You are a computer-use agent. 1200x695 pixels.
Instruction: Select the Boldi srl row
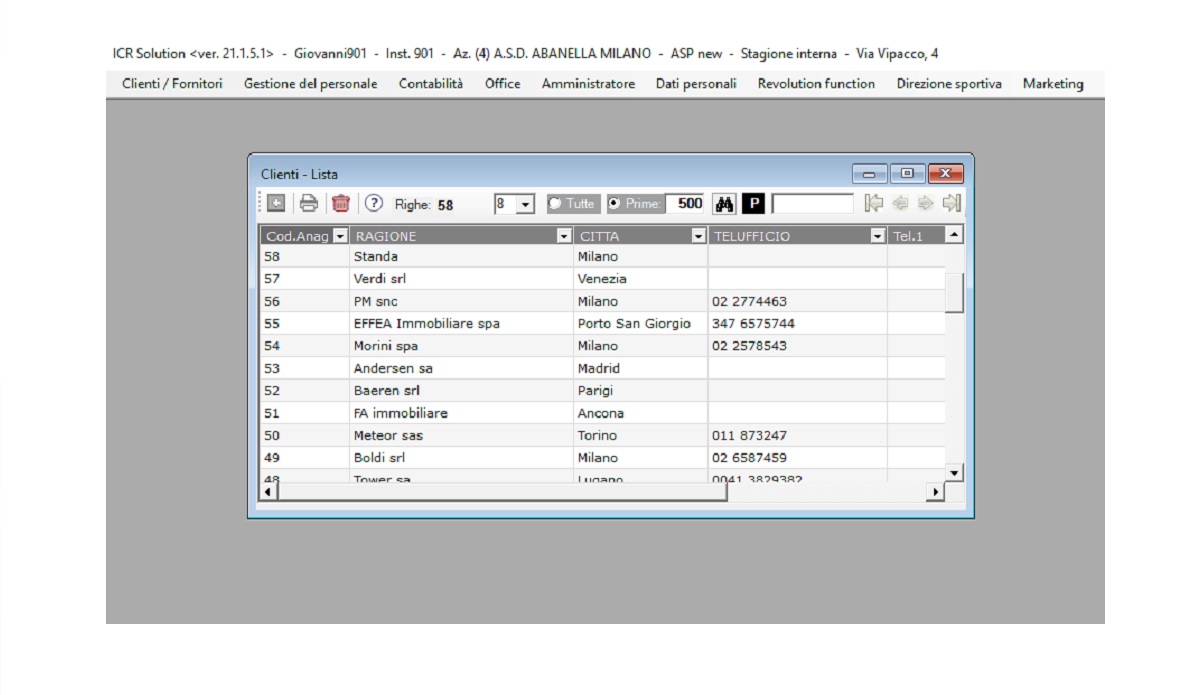point(603,458)
